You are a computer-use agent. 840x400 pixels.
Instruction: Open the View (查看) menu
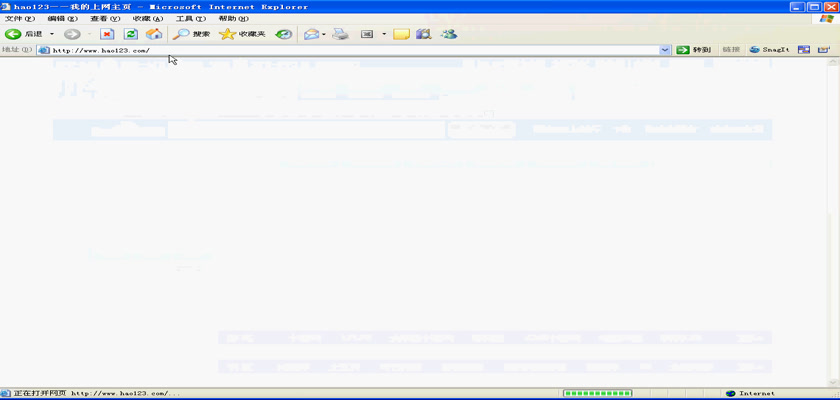point(105,19)
